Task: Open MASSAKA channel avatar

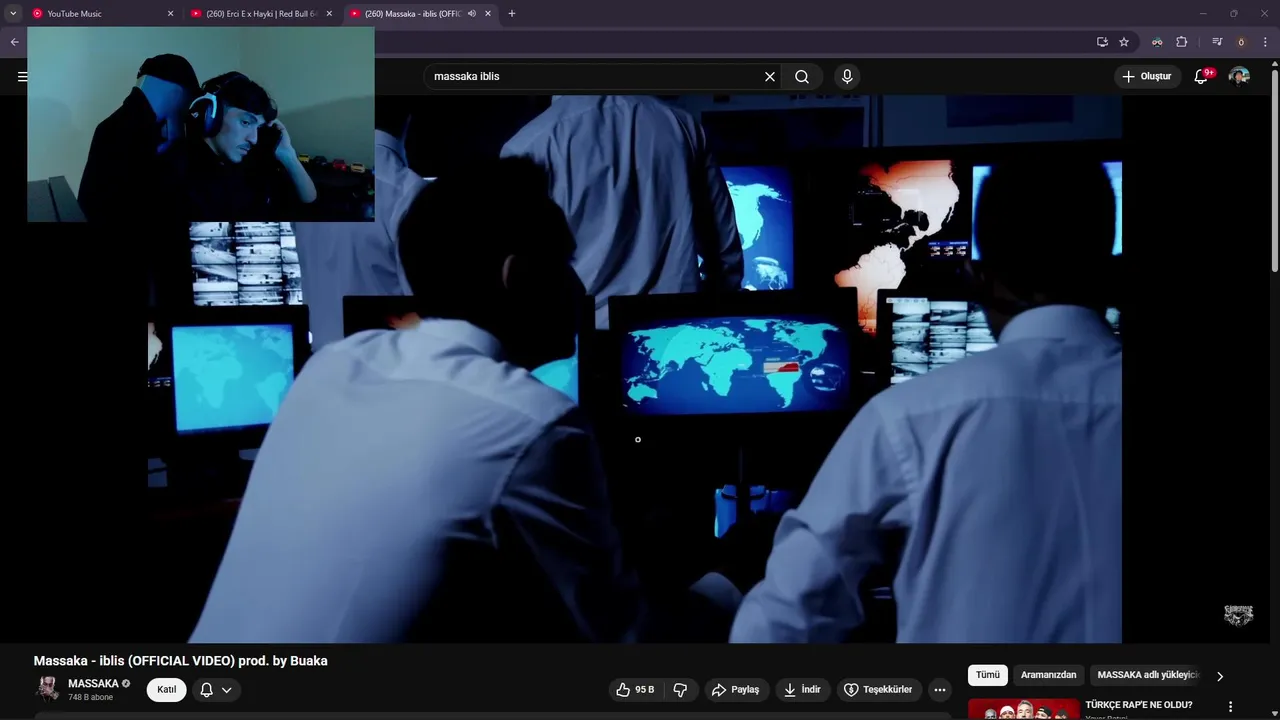Action: point(47,689)
